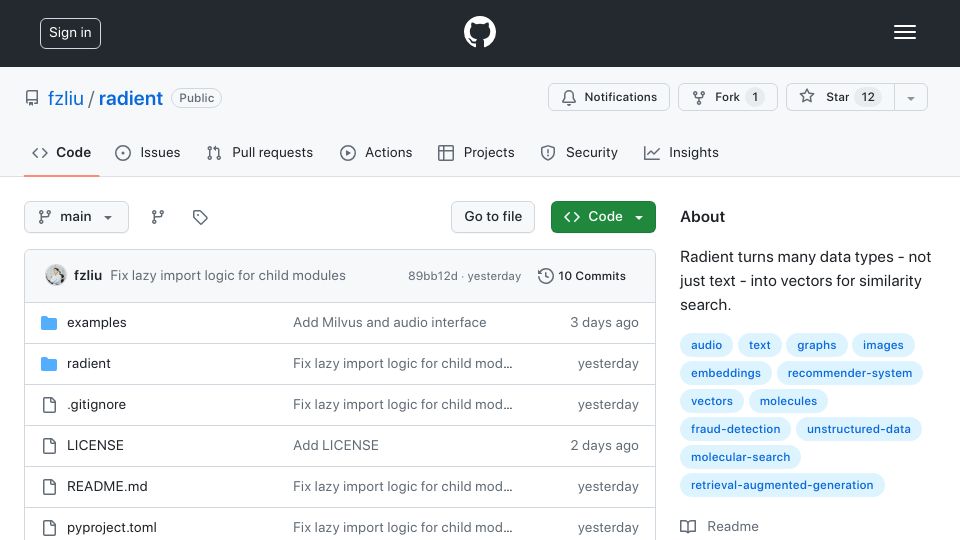Open the pyproject.toml file
The height and width of the screenshot is (540, 960).
(x=111, y=528)
